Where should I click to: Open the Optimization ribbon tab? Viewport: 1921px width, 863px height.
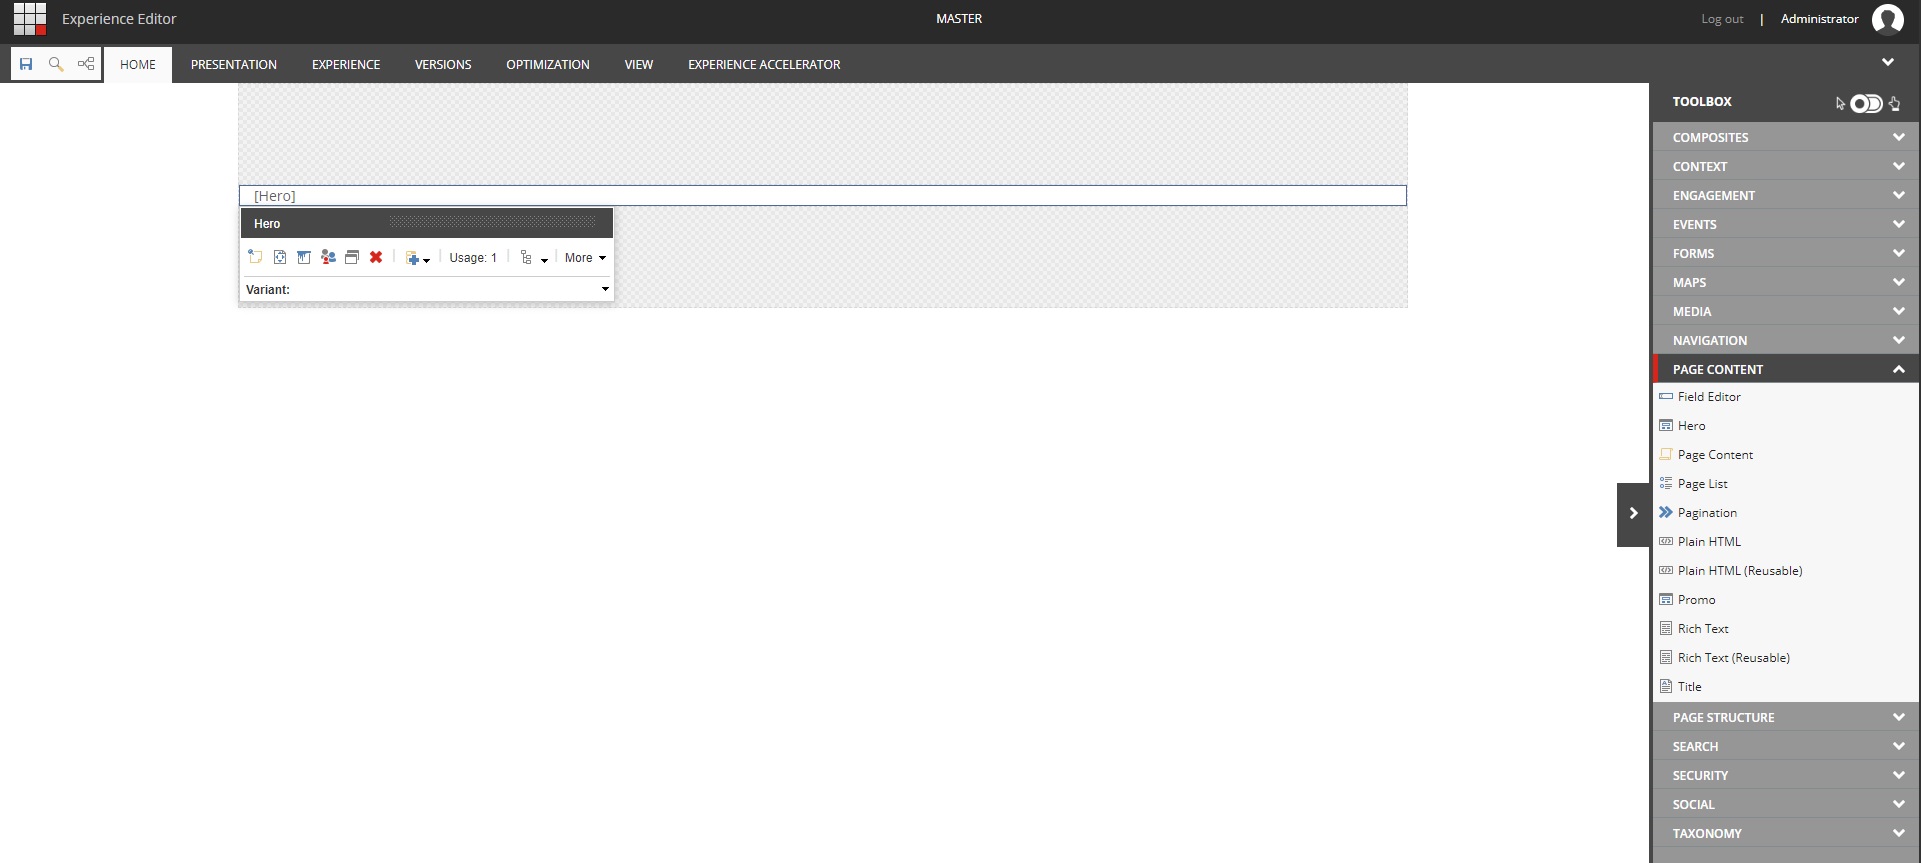tap(548, 65)
